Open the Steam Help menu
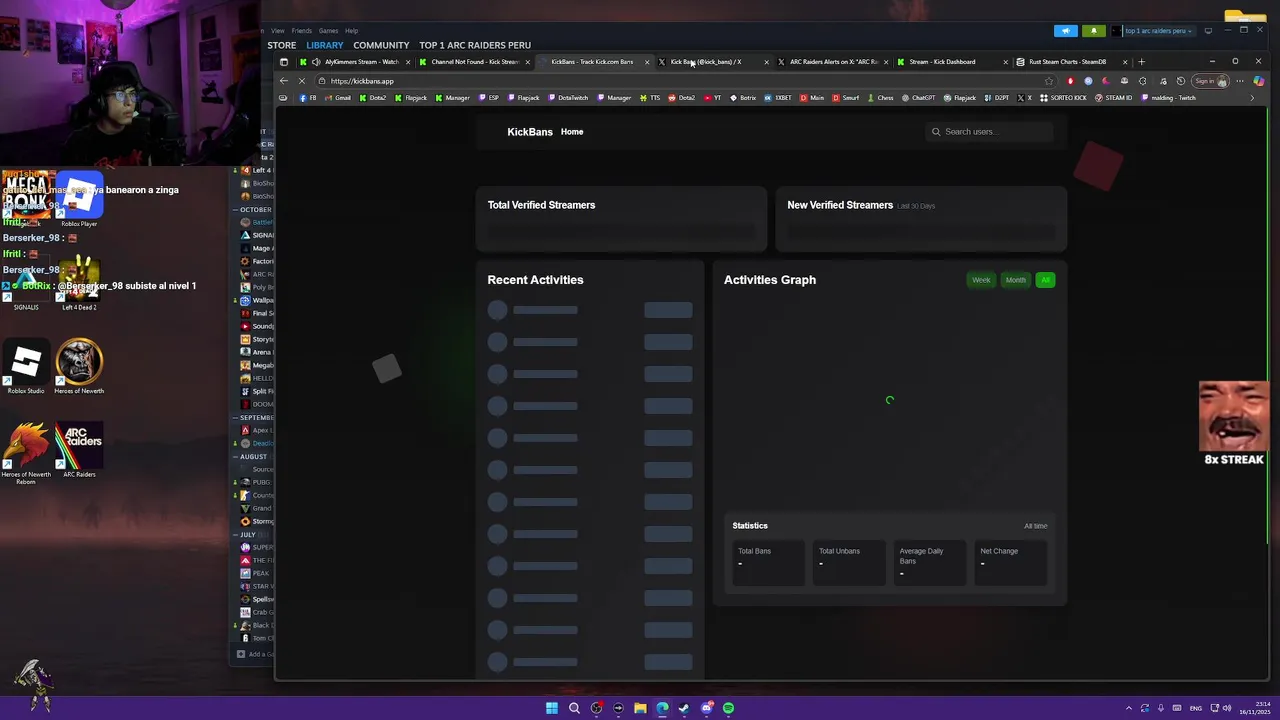Viewport: 1280px width, 720px height. [x=351, y=31]
